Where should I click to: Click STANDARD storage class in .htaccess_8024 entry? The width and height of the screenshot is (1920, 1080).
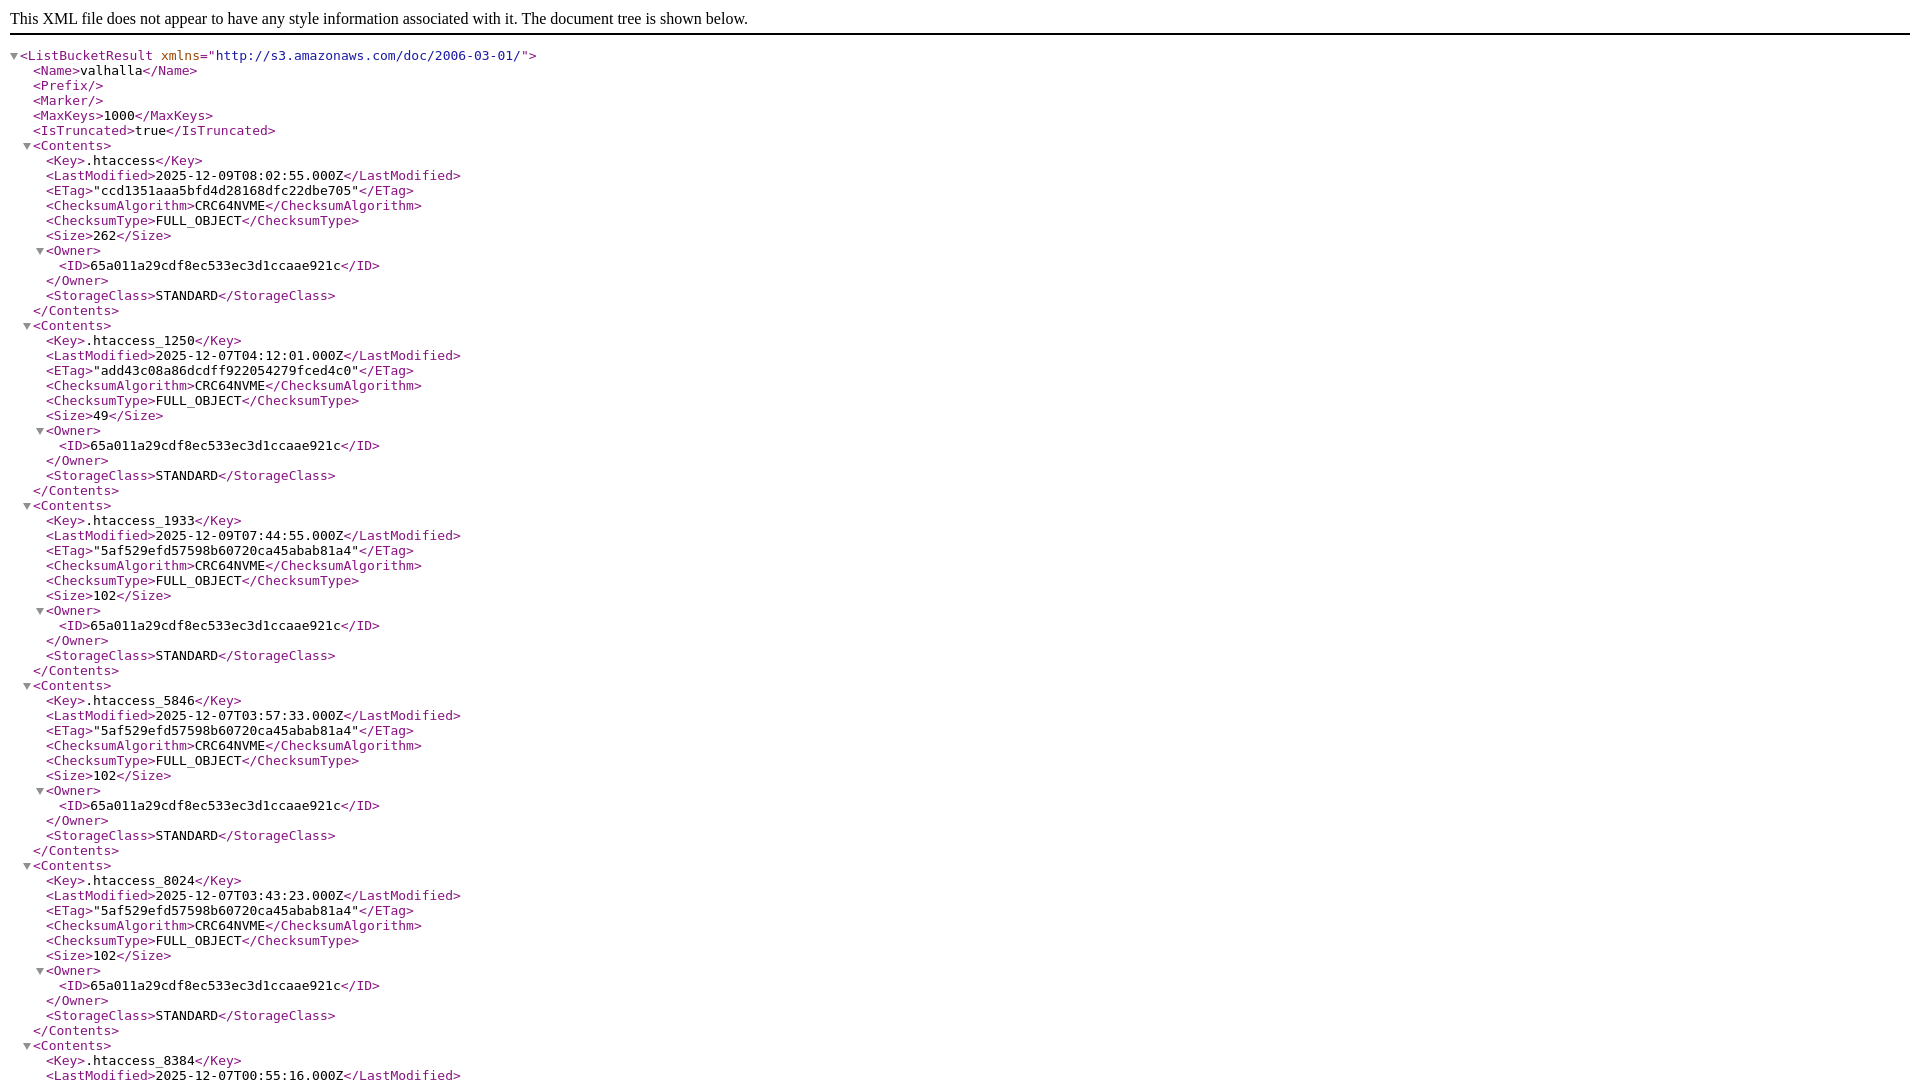pyautogui.click(x=186, y=1016)
